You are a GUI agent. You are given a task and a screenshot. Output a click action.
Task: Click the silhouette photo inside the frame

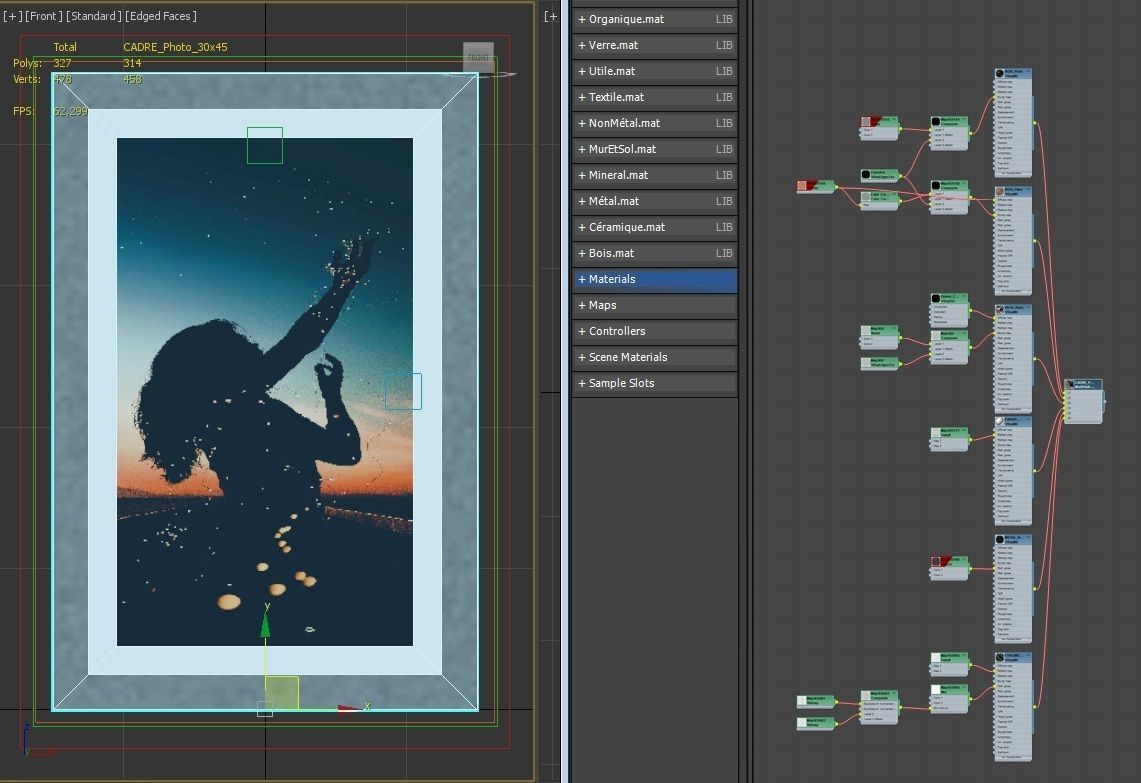click(265, 392)
